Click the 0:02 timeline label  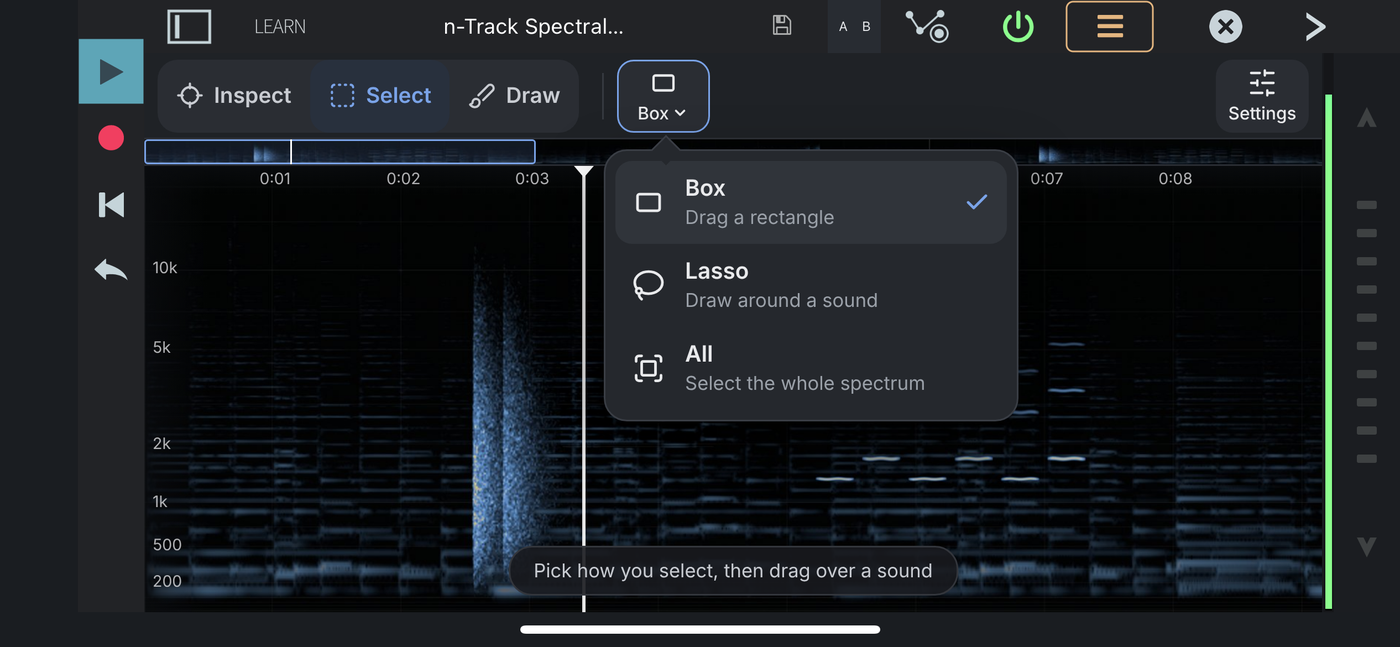403,179
